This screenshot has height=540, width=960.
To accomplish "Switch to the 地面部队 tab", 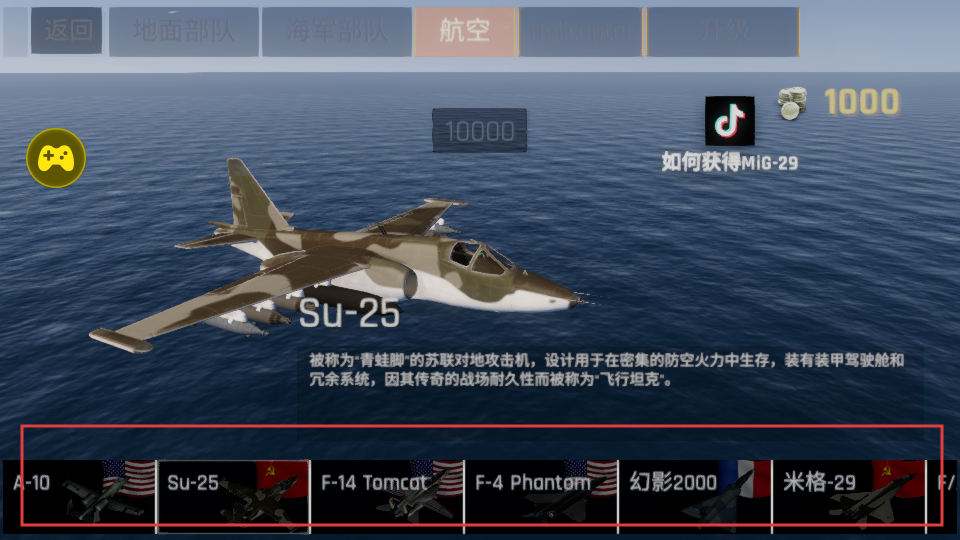I will (184, 31).
